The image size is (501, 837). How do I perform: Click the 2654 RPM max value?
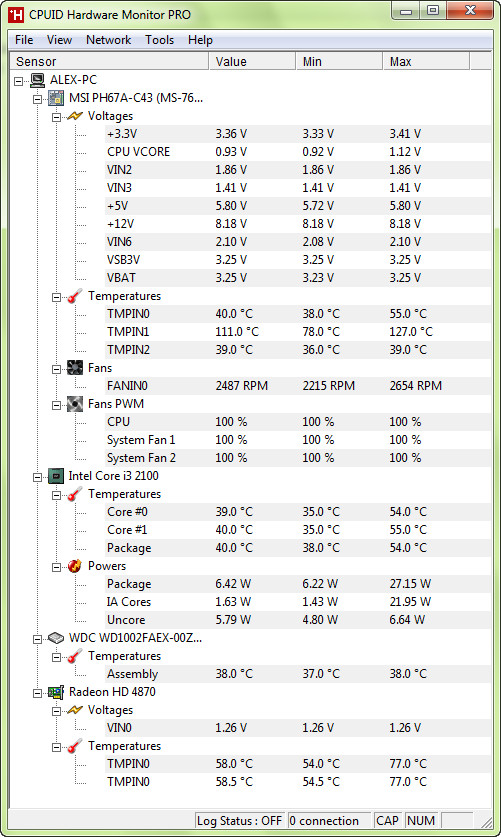pyautogui.click(x=416, y=385)
